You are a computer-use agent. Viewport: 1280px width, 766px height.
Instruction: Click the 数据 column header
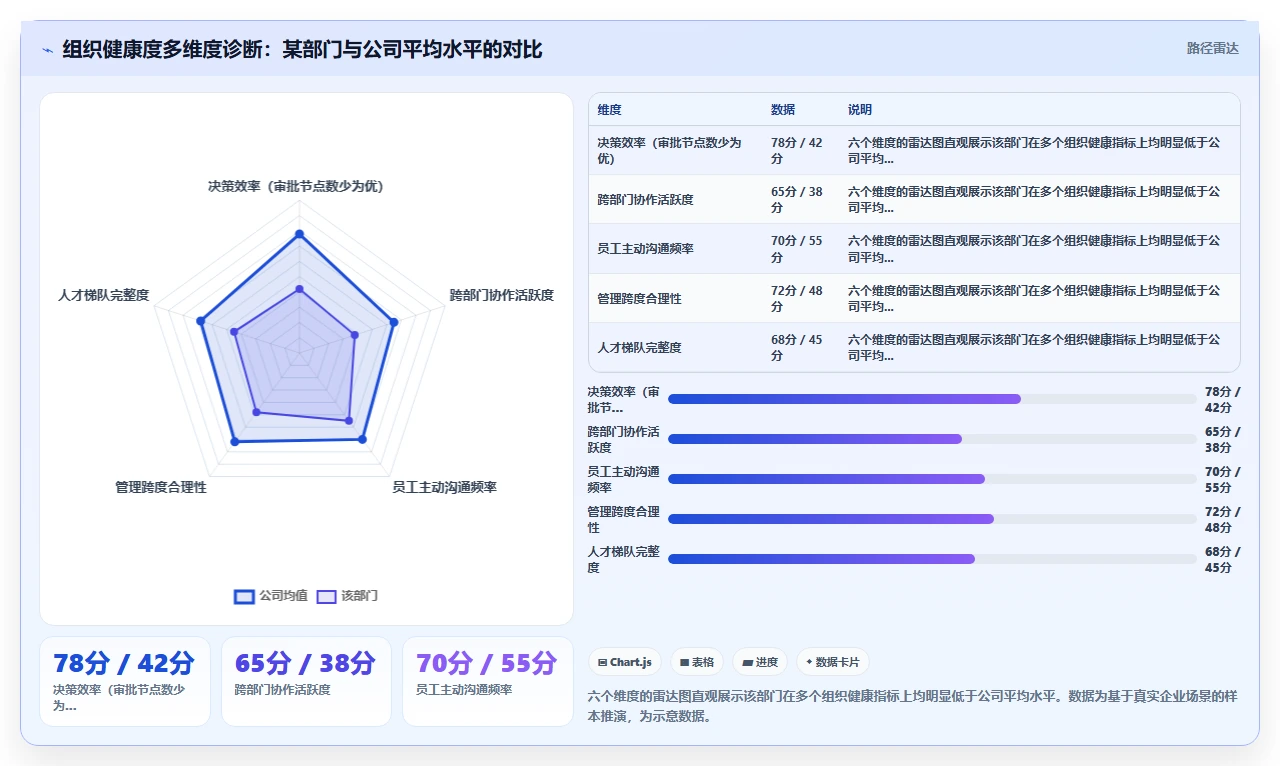point(783,110)
